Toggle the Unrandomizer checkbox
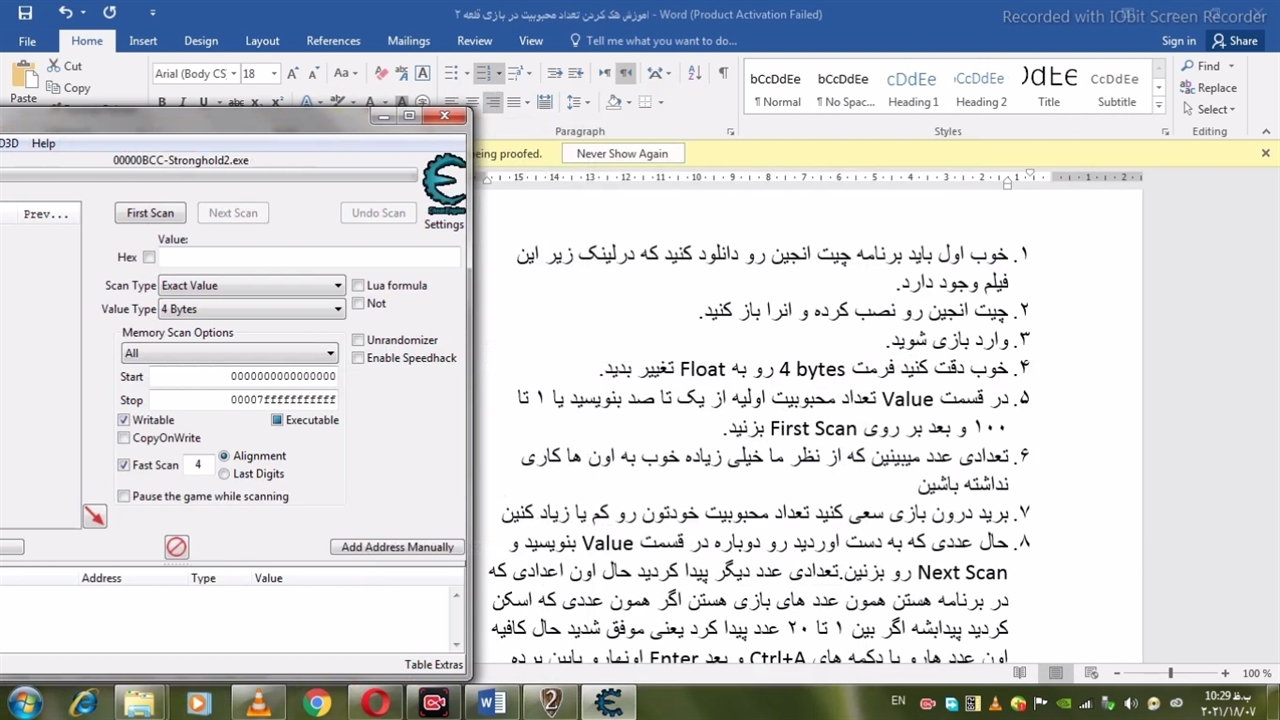The width and height of the screenshot is (1280, 720). pyautogui.click(x=358, y=340)
